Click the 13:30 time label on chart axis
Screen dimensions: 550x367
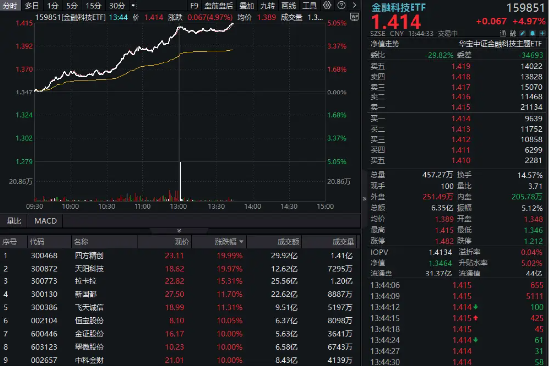tap(216, 207)
